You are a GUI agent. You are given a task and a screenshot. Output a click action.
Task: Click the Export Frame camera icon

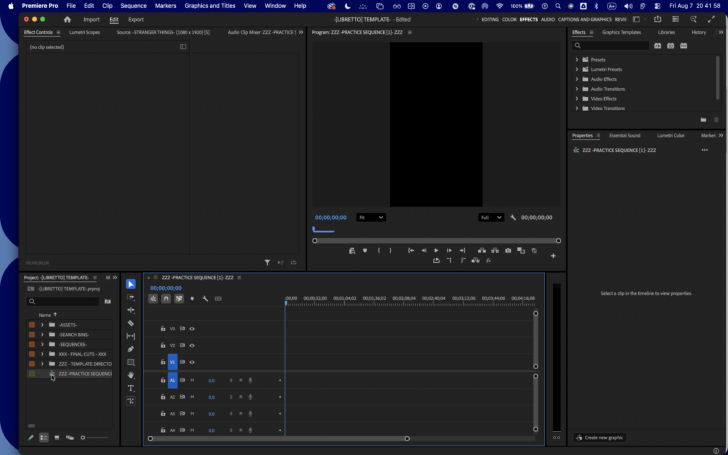tap(508, 251)
